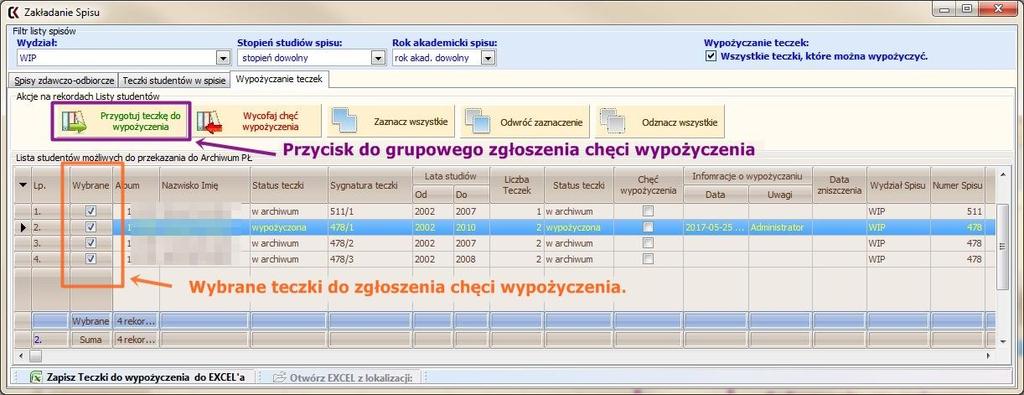The image size is (1024, 395).
Task: Uncheck the Wybrane checkbox in row 2
Action: 91,227
